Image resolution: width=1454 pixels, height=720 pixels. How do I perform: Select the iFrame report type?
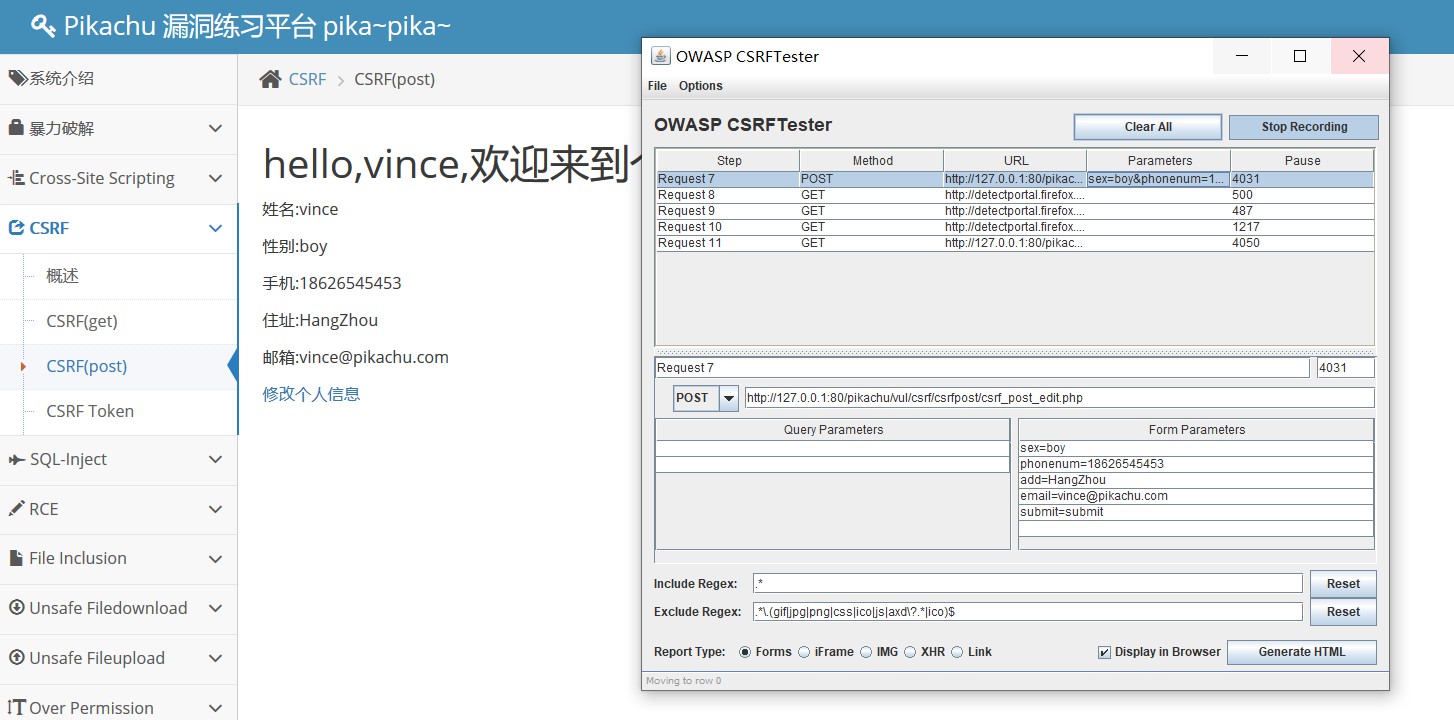tap(804, 652)
